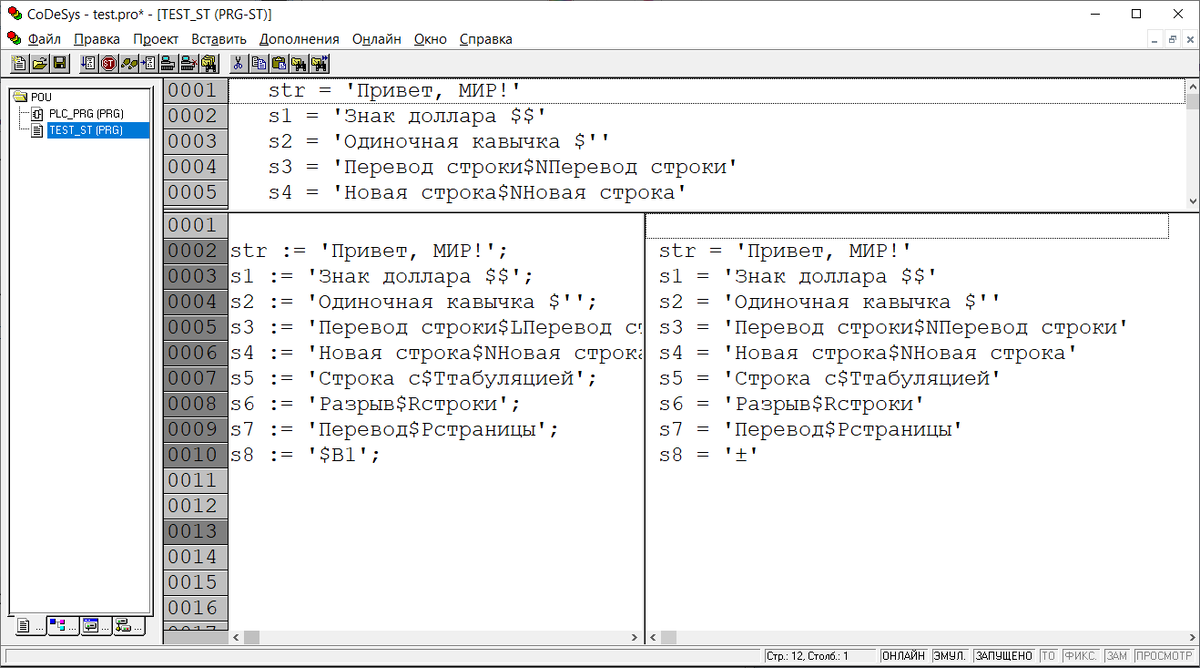
Task: Restore the TEST_ST child window
Action: 1172,39
